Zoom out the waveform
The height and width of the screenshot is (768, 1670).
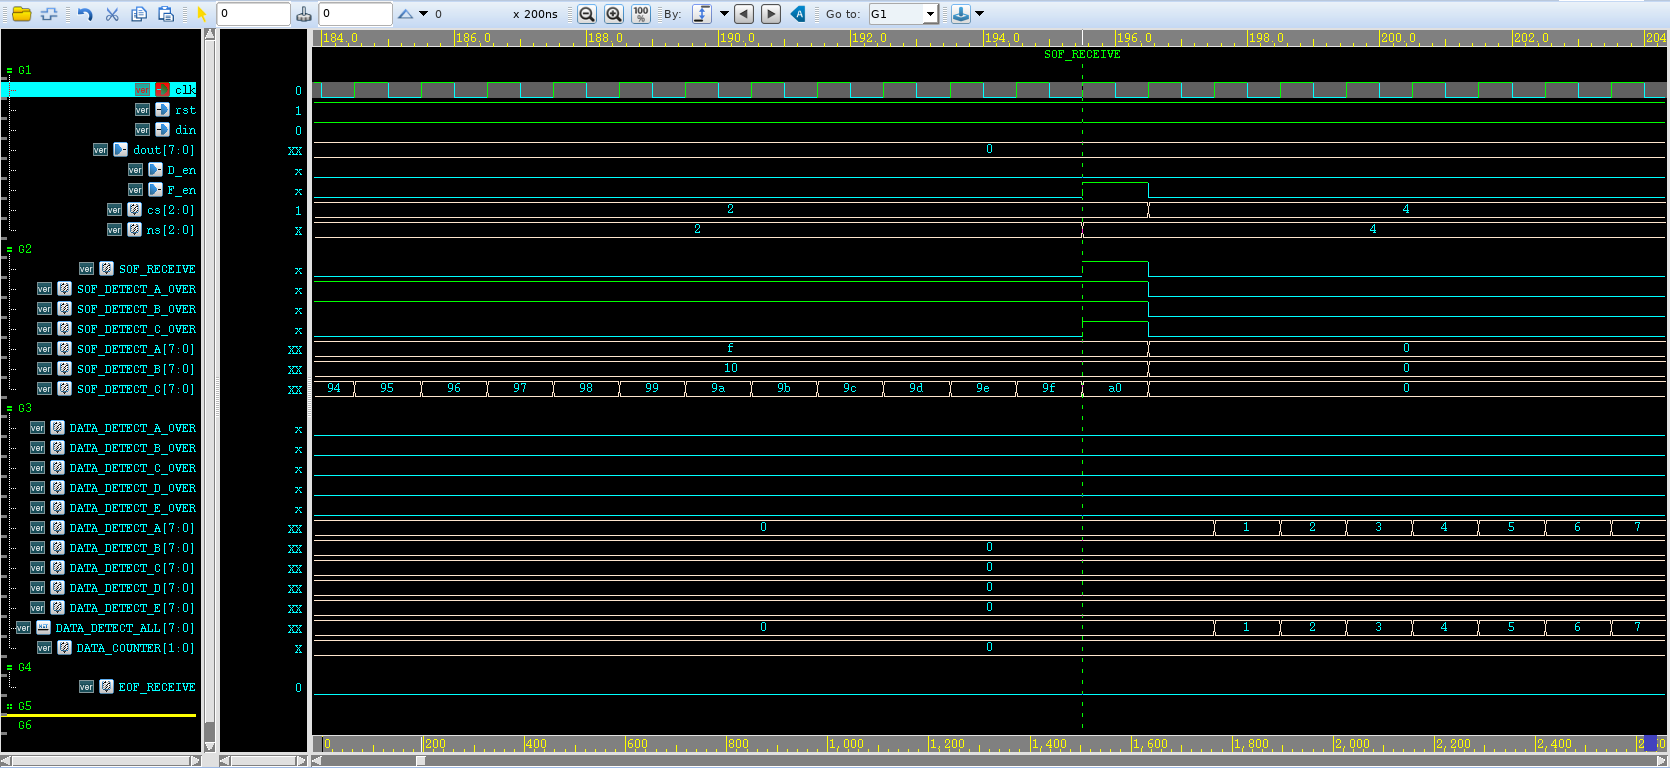click(587, 14)
